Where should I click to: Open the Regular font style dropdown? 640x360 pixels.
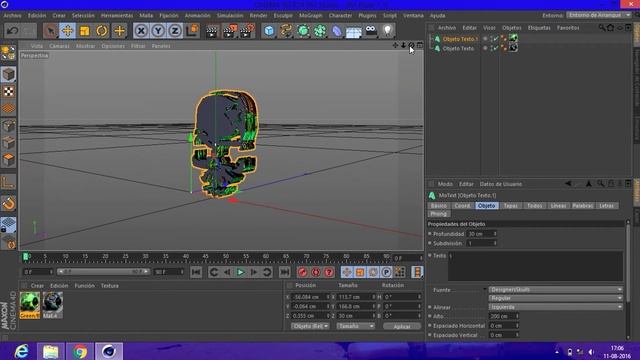[x=555, y=298]
